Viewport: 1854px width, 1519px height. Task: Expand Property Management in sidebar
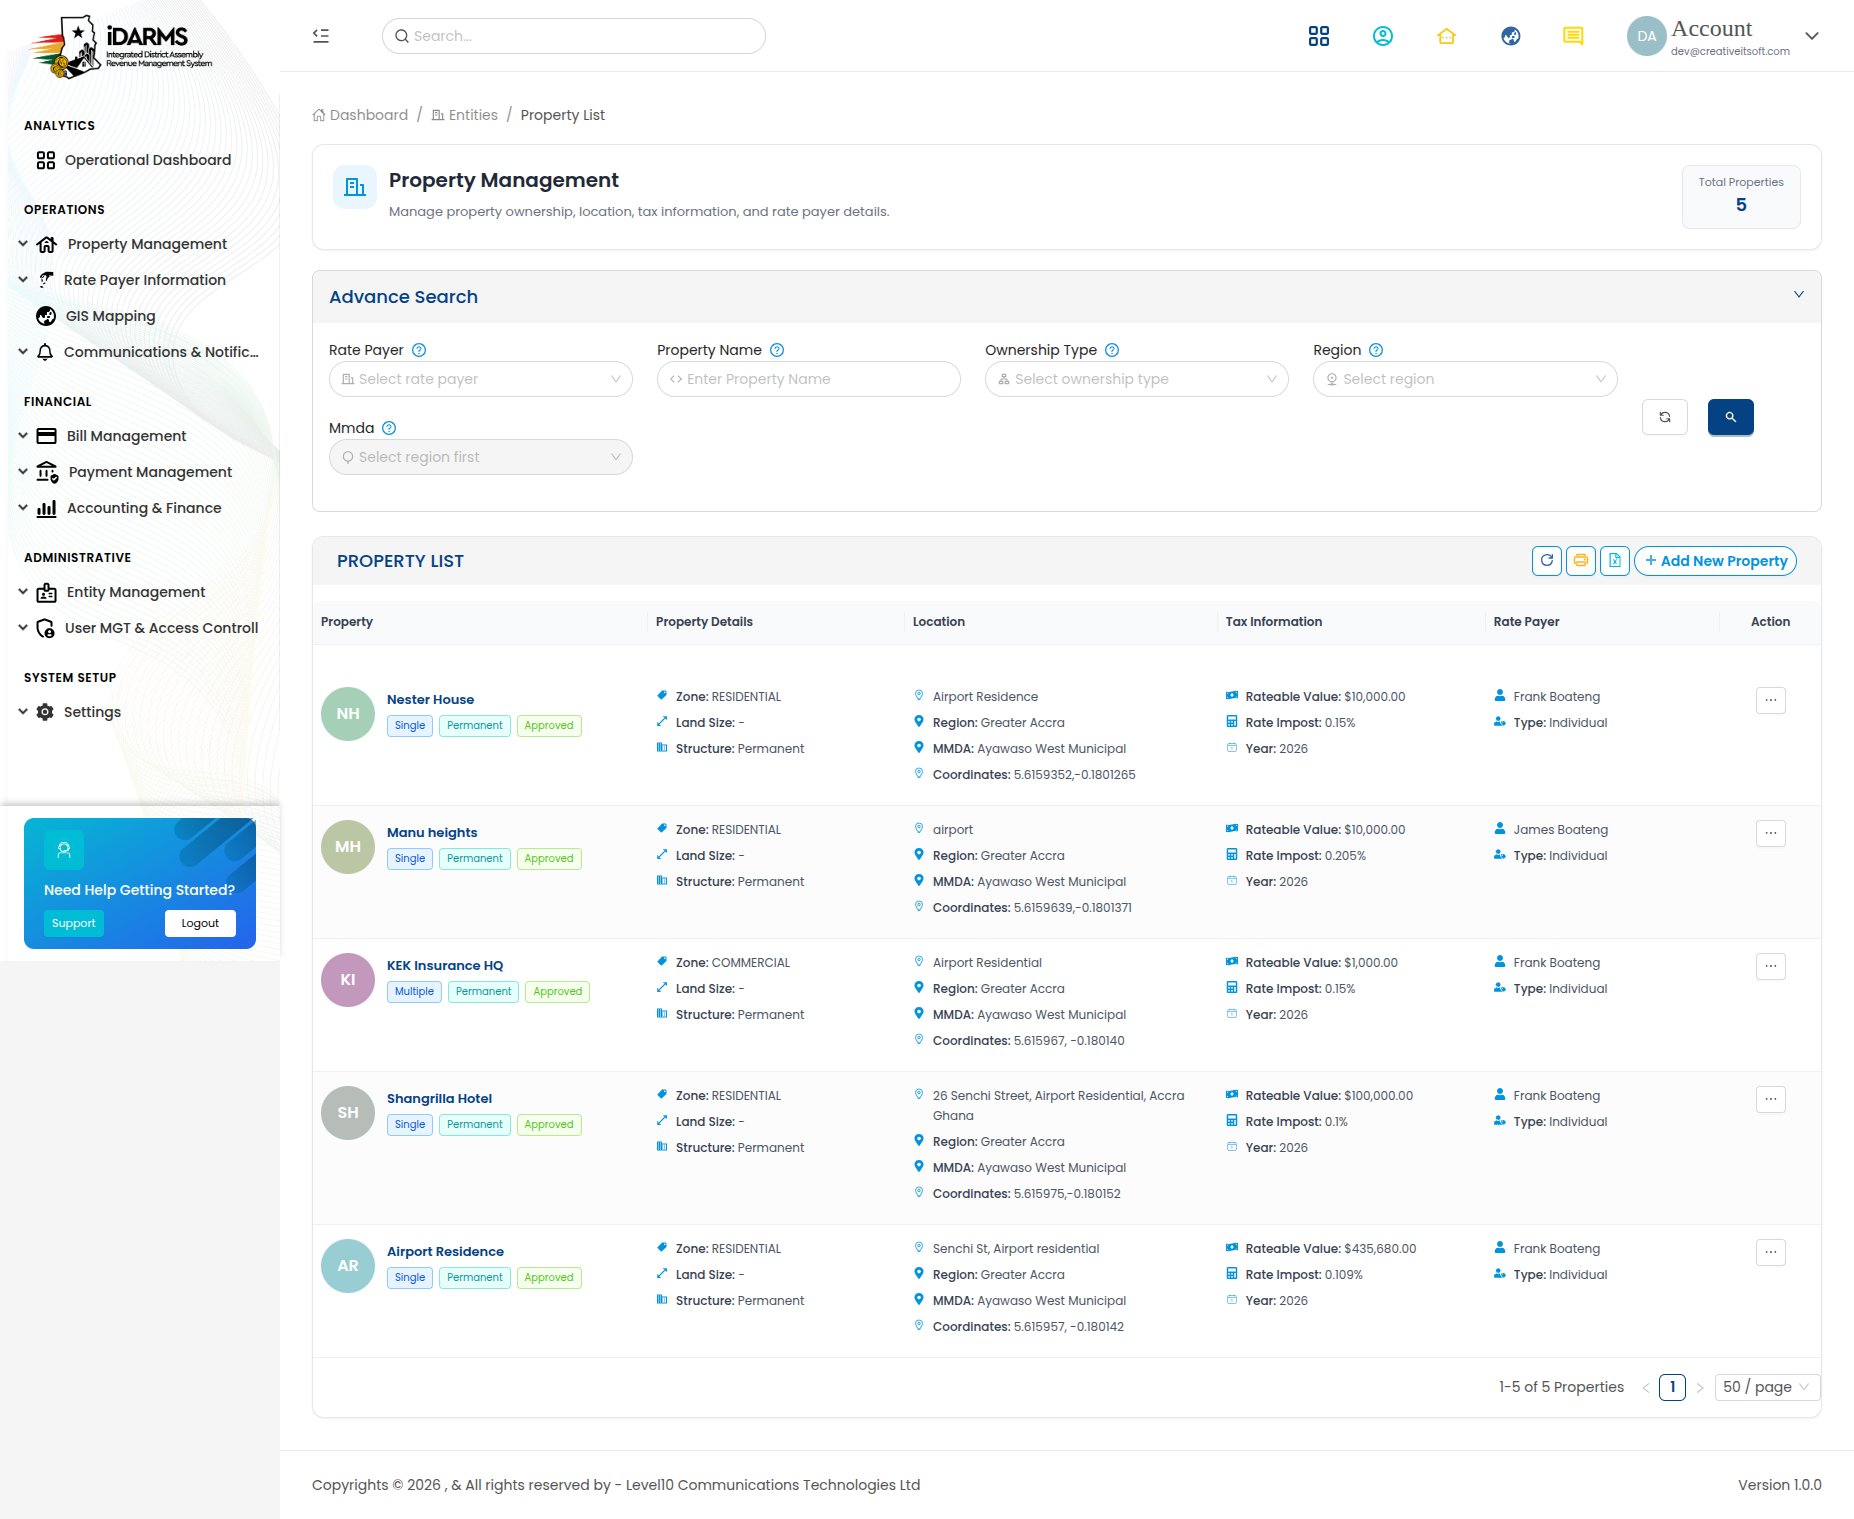pyautogui.click(x=147, y=244)
